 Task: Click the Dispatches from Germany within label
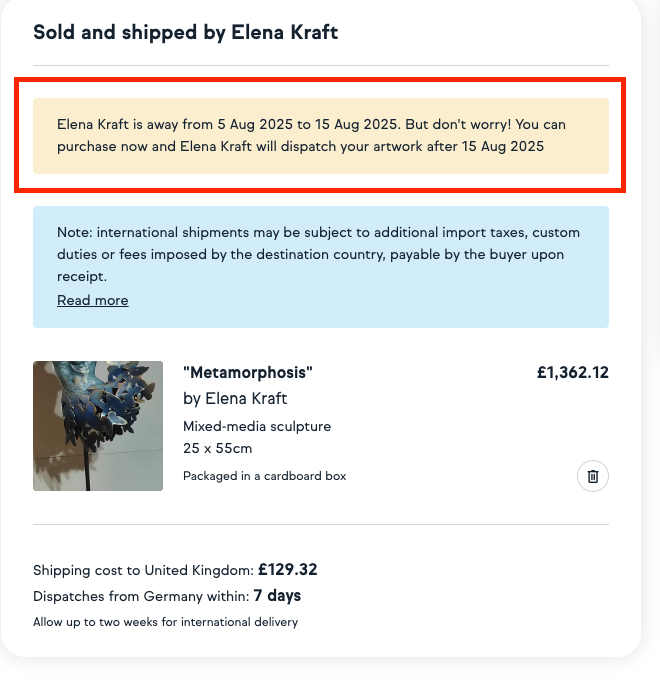(x=141, y=596)
